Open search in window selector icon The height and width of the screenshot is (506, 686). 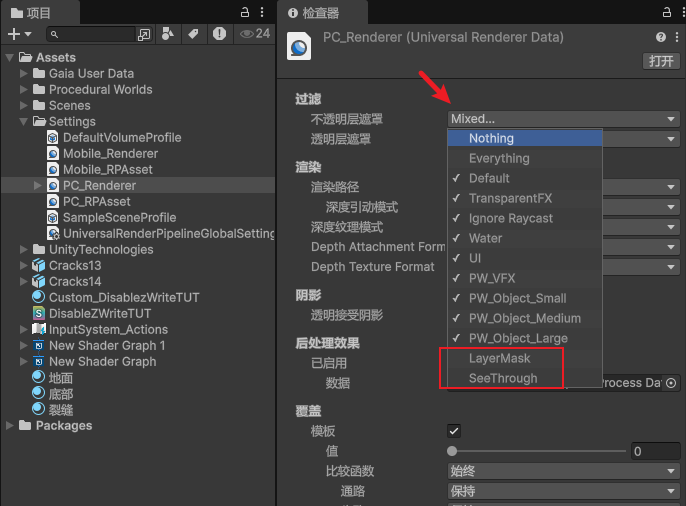pos(144,34)
